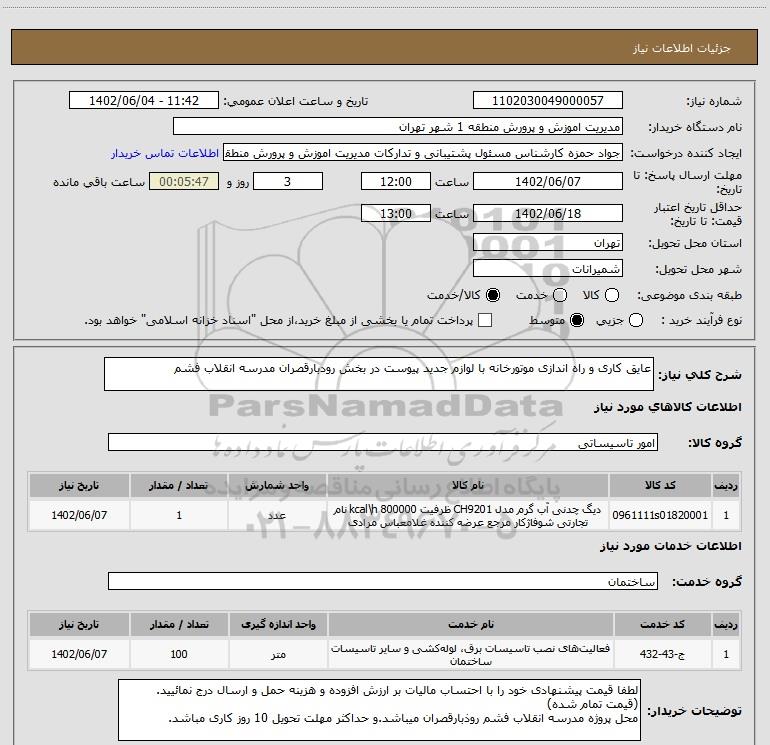This screenshot has width=770, height=745.
Task: Select the خدمت radio button
Action: click(x=560, y=295)
